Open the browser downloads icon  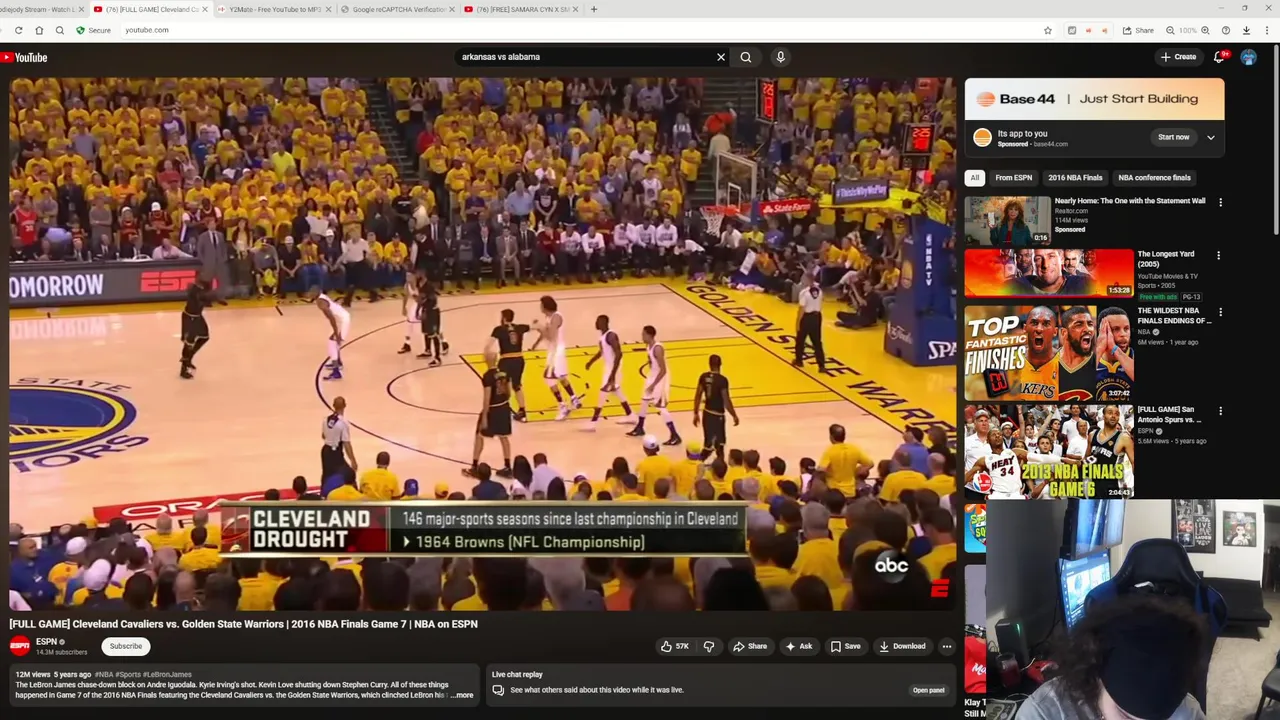point(1246,30)
